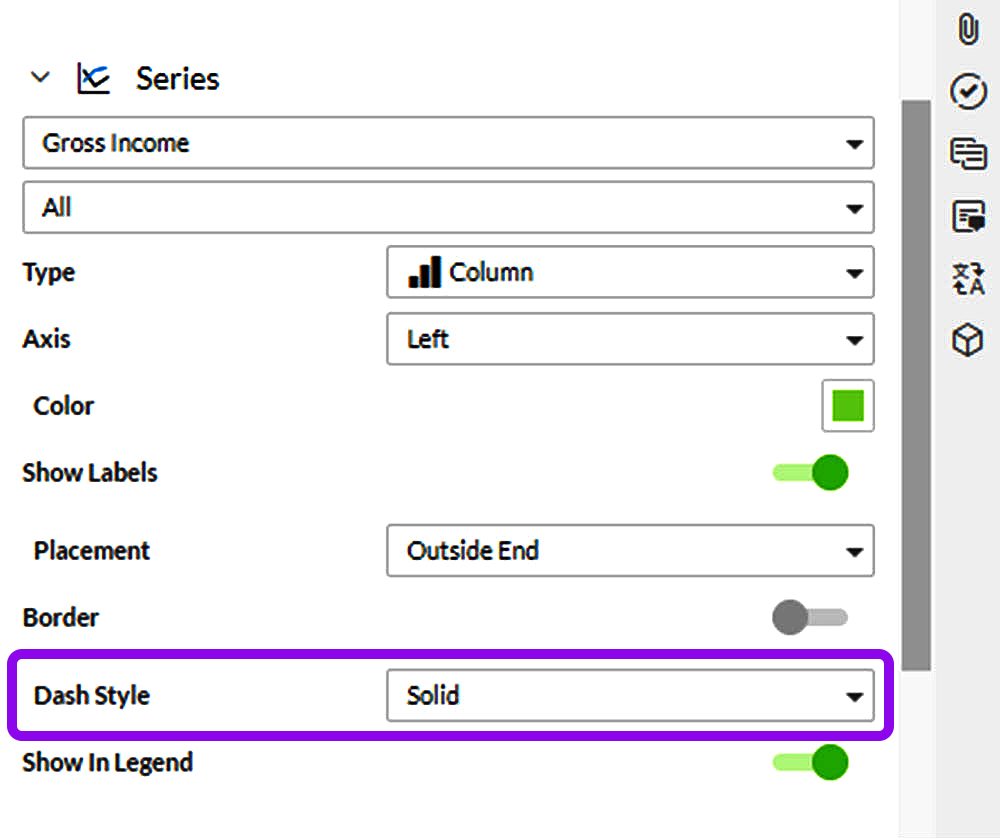Open the green series Color swatch
This screenshot has height=839, width=1000.
click(848, 406)
